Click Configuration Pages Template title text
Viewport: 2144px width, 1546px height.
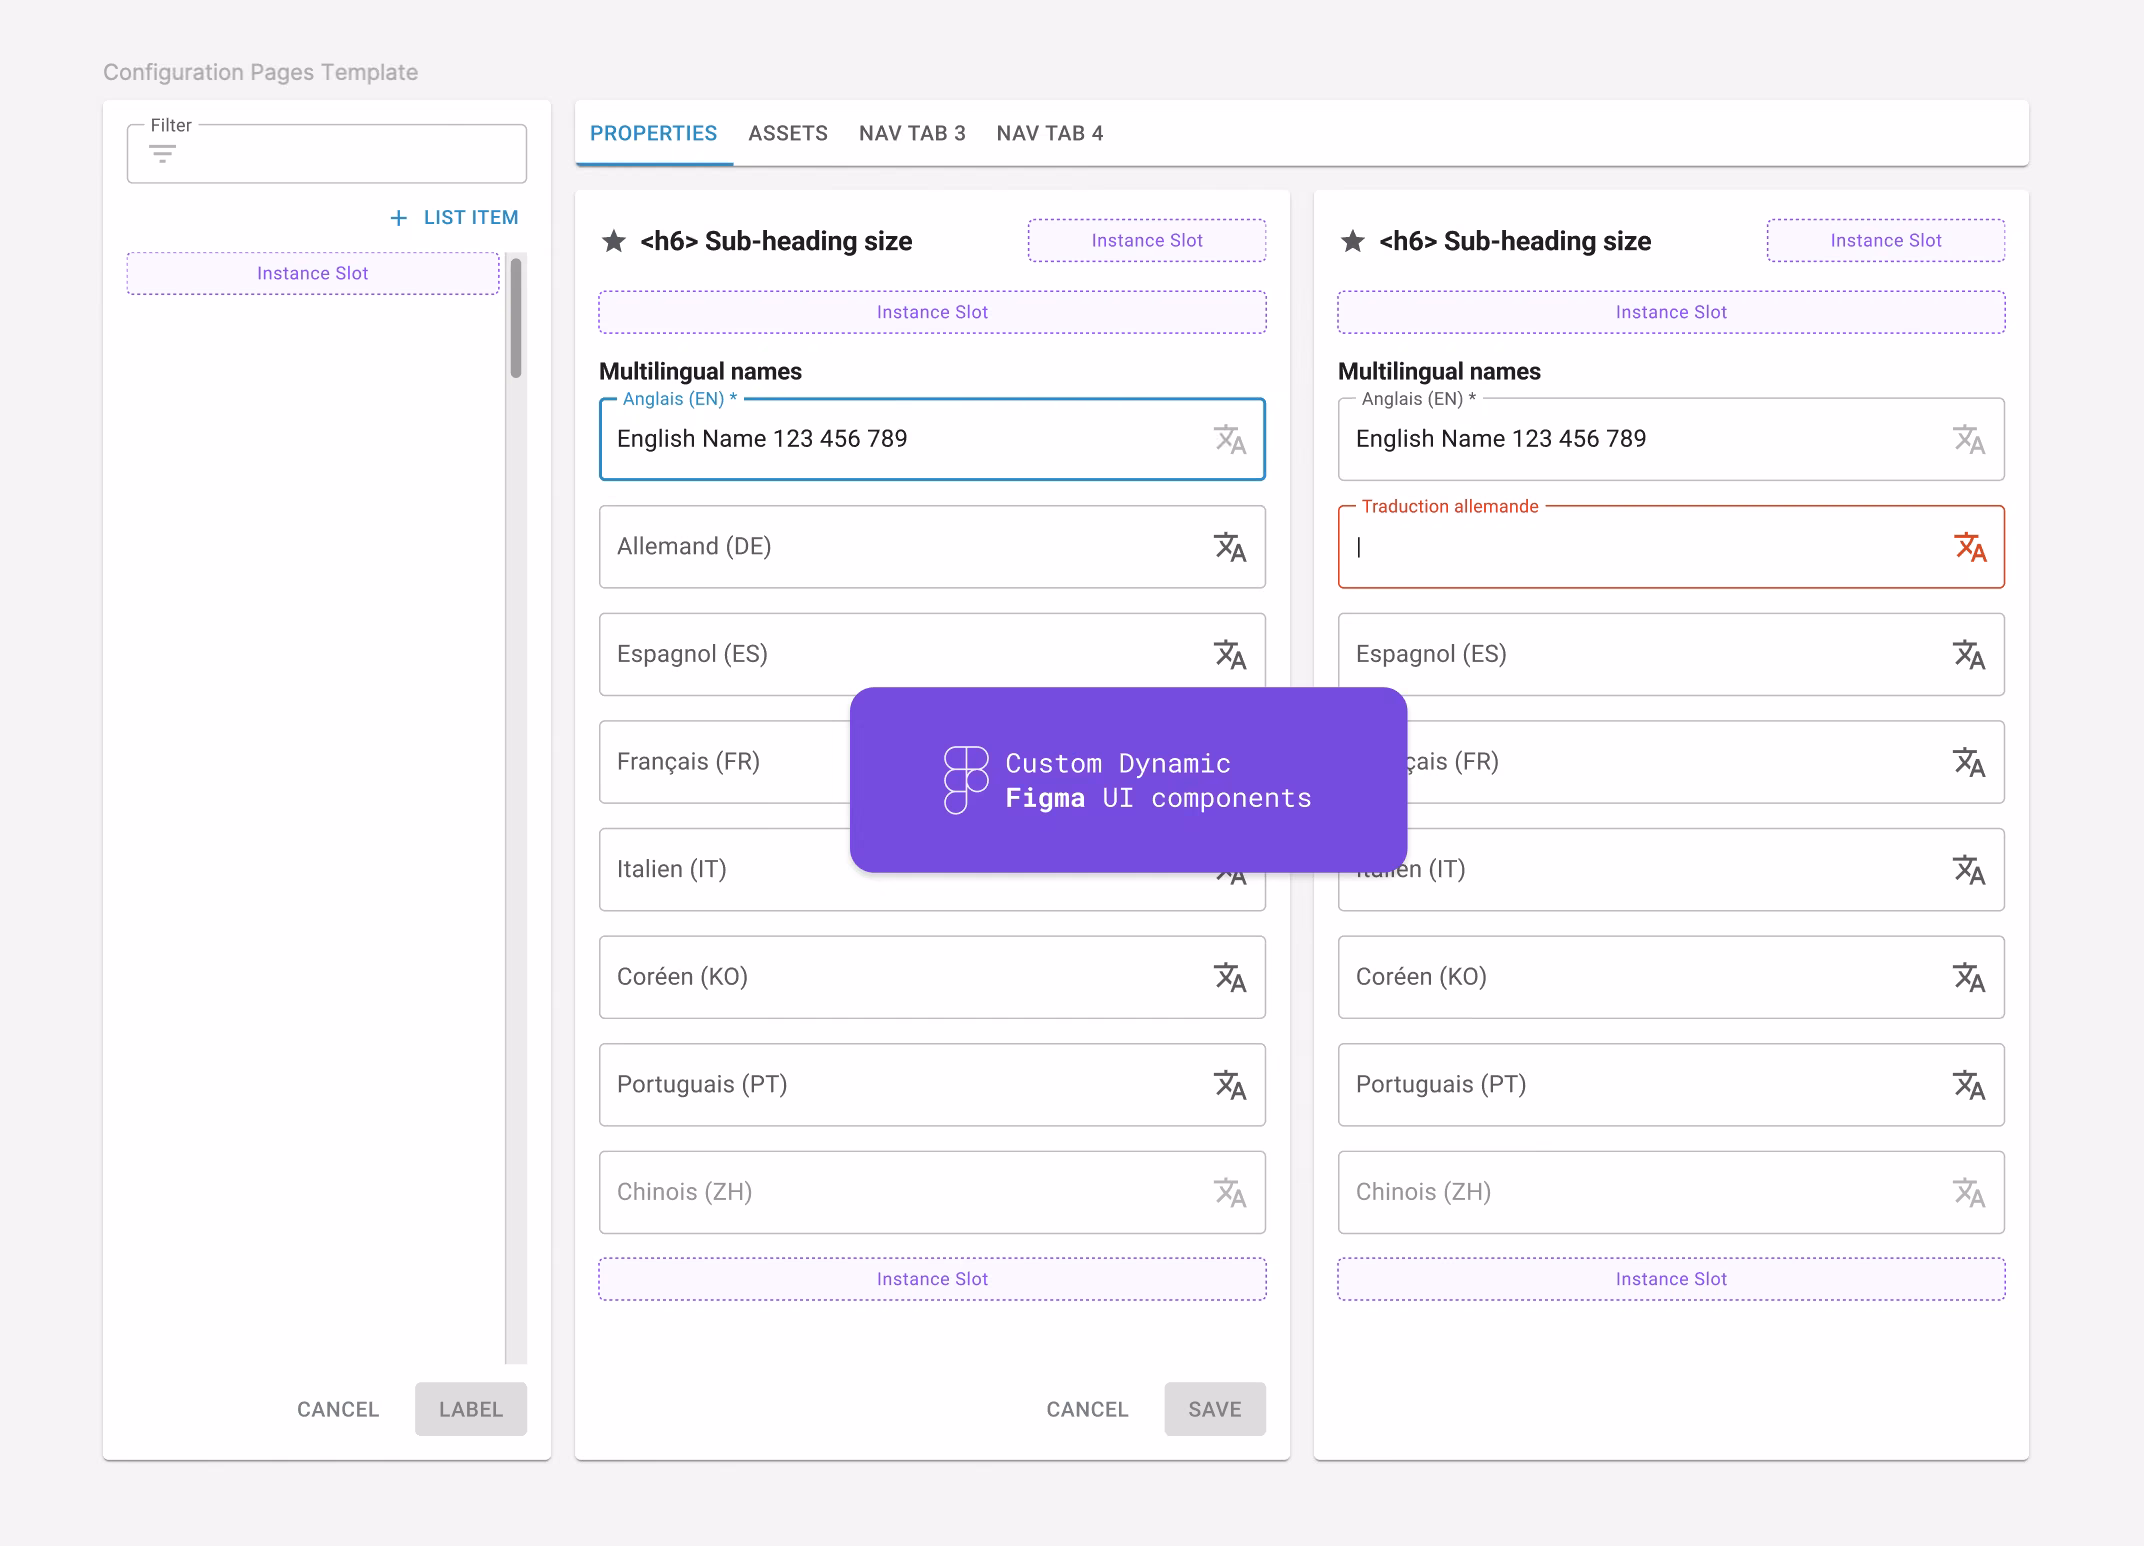tap(261, 72)
